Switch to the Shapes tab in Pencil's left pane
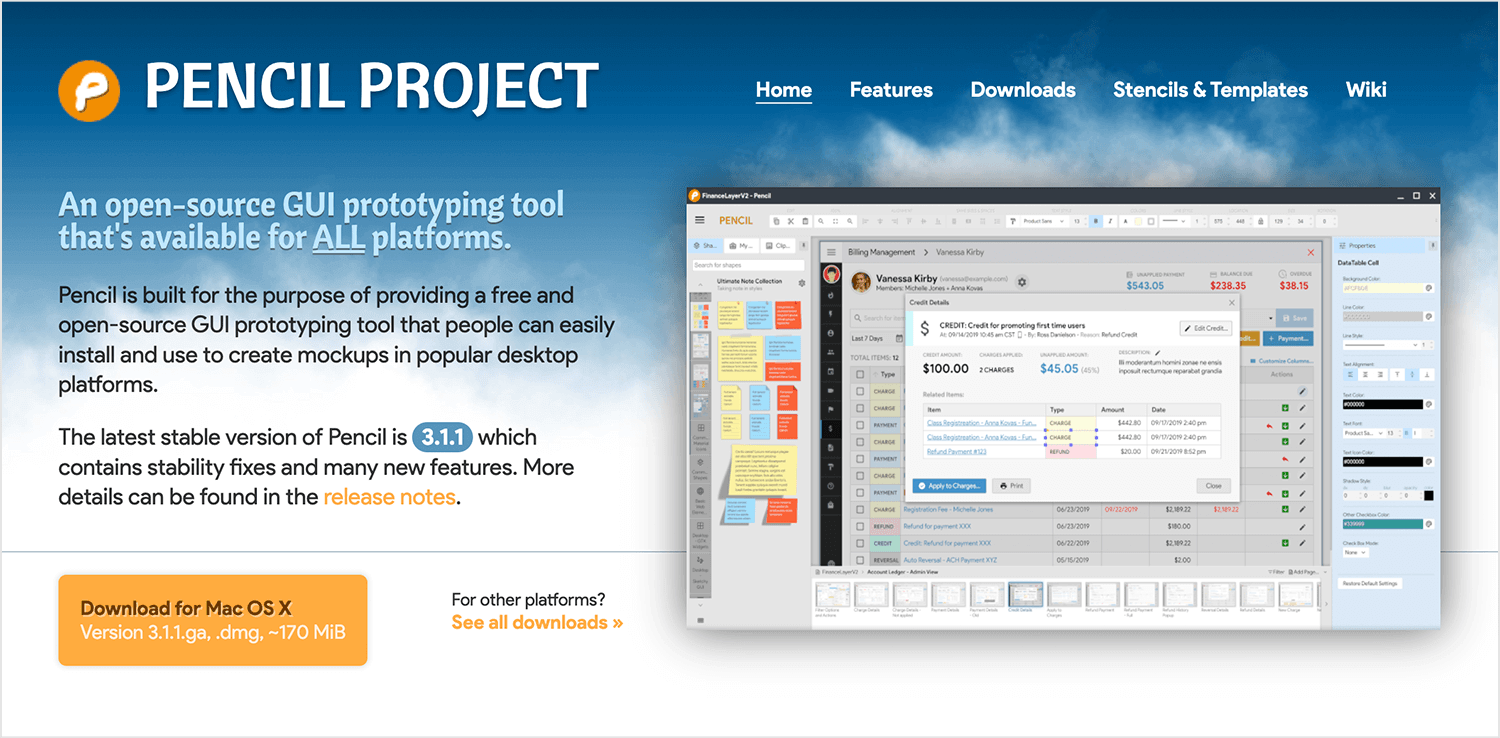The width and height of the screenshot is (1500, 738). click(707, 246)
